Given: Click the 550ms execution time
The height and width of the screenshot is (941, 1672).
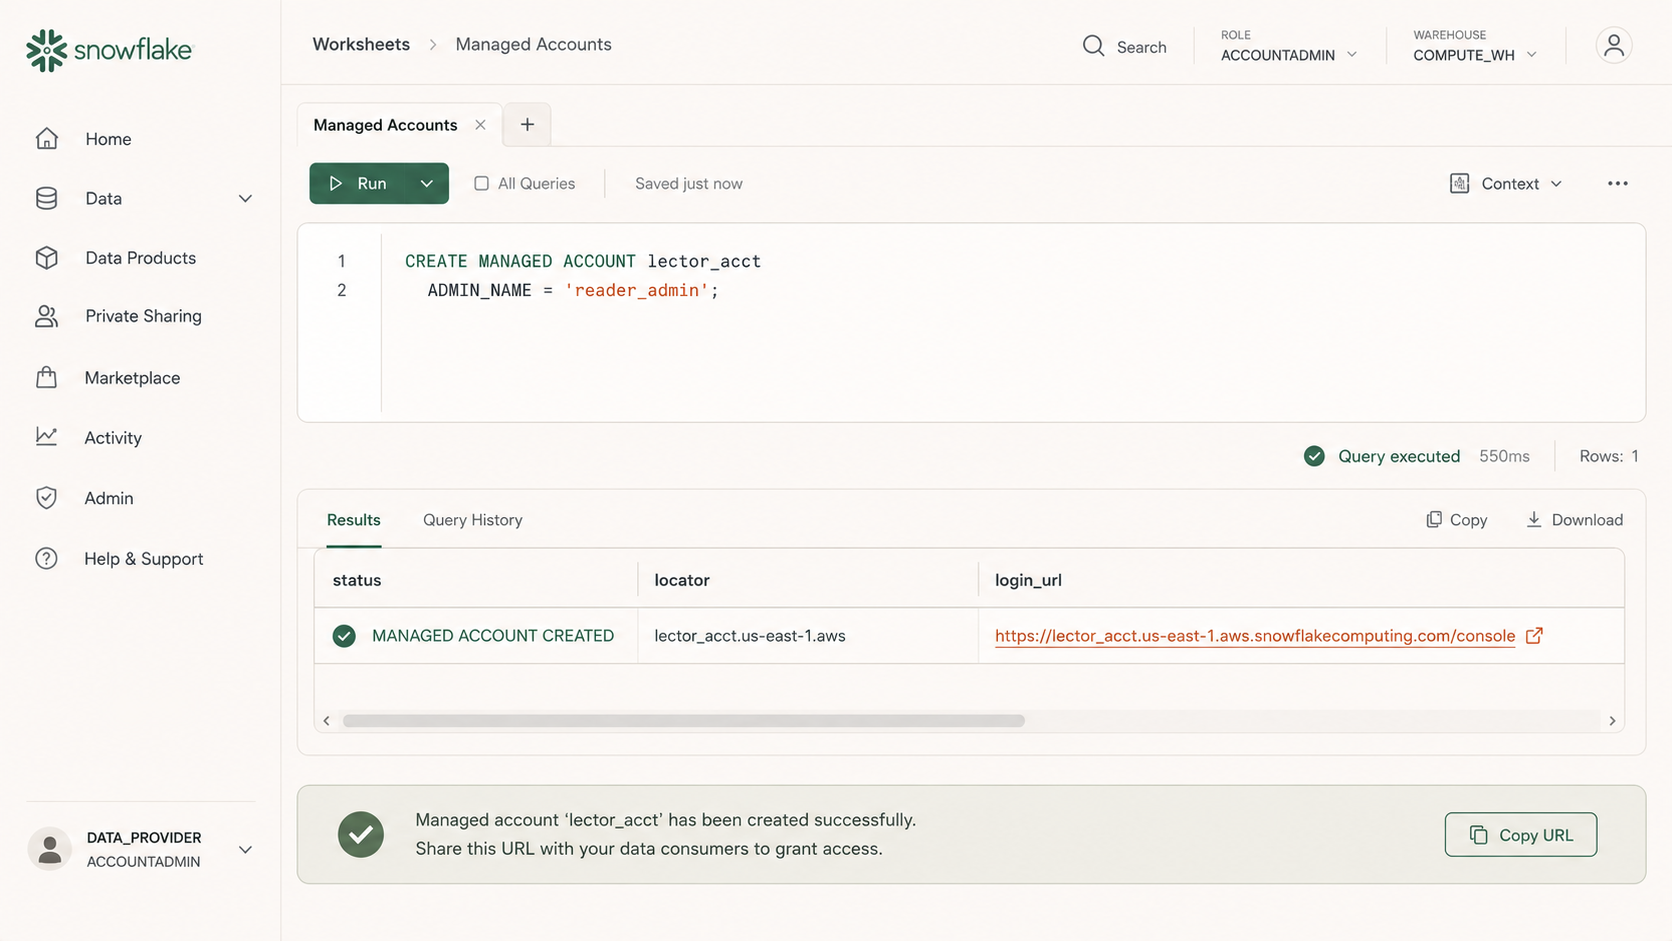Looking at the screenshot, I should 1504,456.
